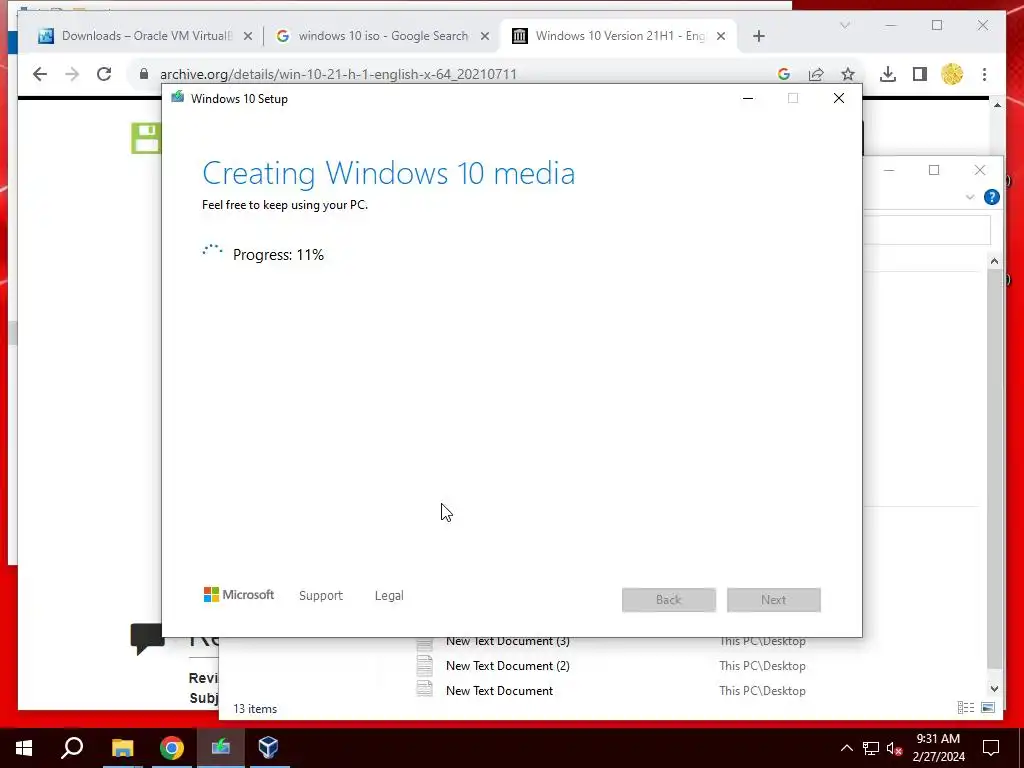Close the Windows 10 Version 21H1 tab

[720, 36]
